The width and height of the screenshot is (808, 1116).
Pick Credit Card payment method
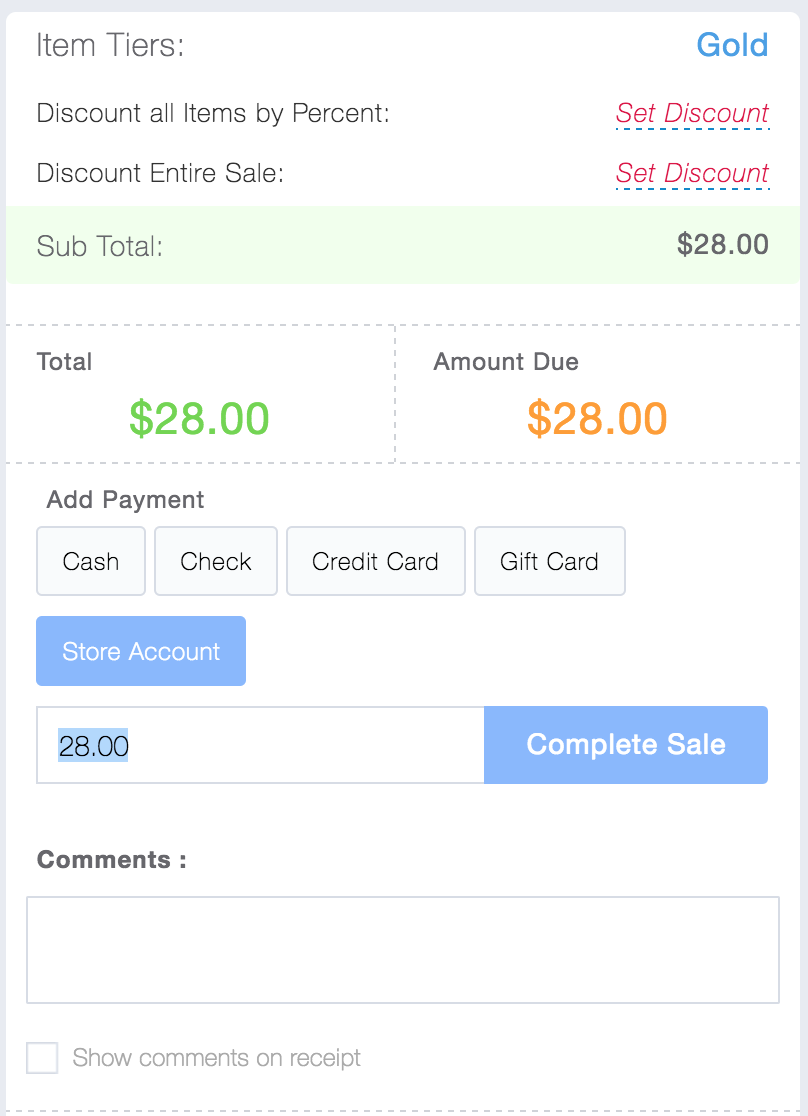(x=375, y=561)
